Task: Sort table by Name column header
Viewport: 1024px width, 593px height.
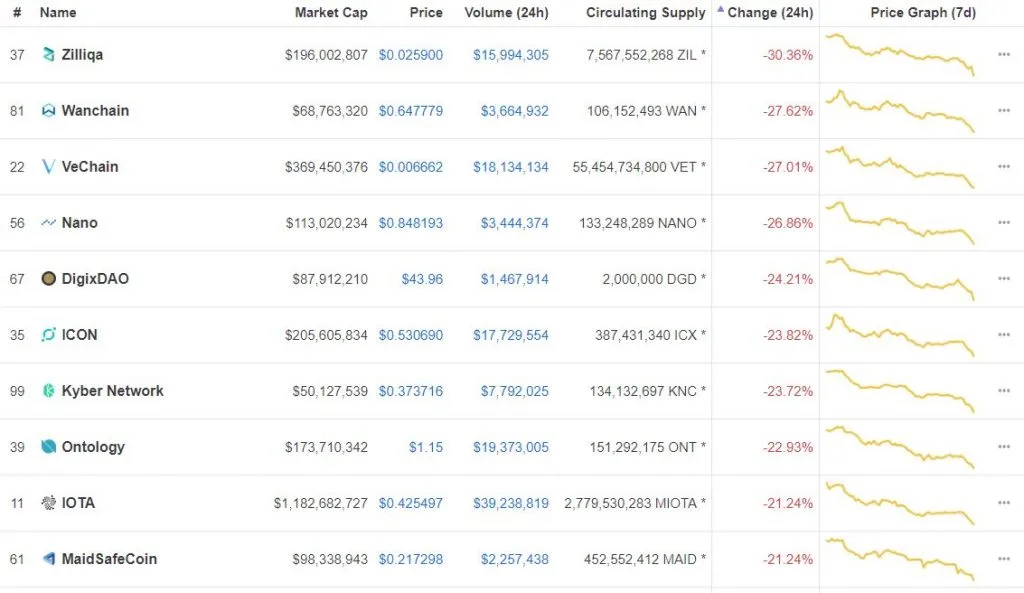Action: pos(57,12)
